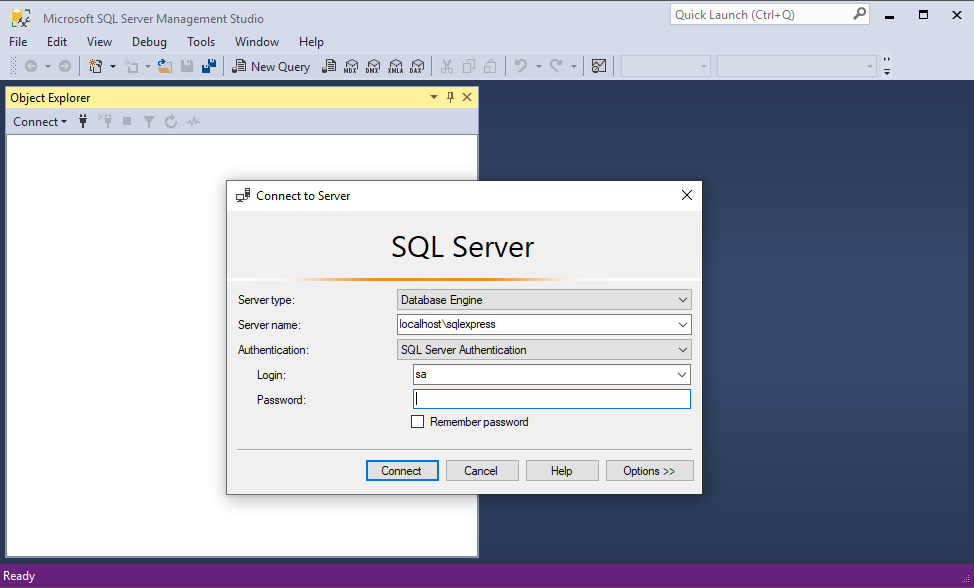The width and height of the screenshot is (974, 588).
Task: Show advanced connection Options
Action: point(649,470)
